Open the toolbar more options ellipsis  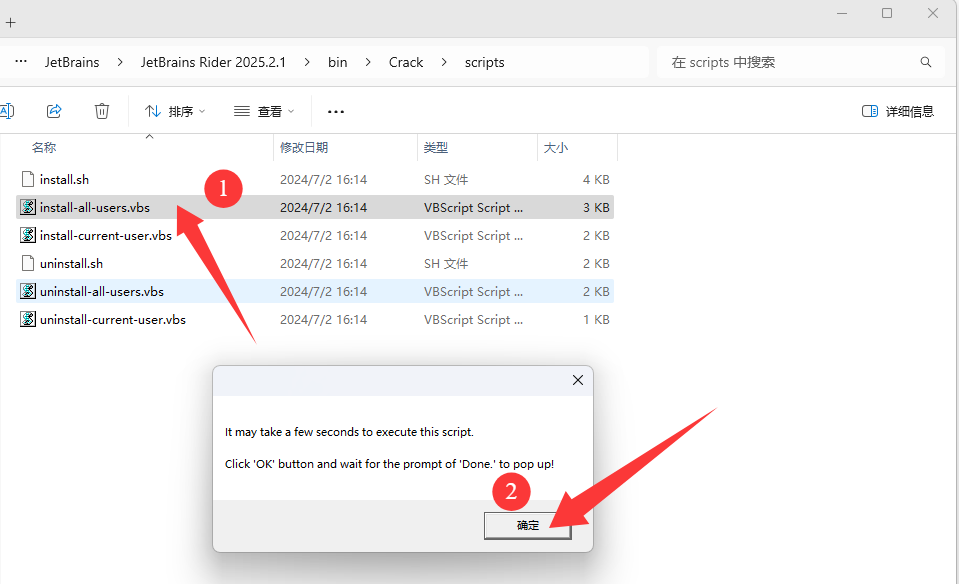pyautogui.click(x=336, y=111)
